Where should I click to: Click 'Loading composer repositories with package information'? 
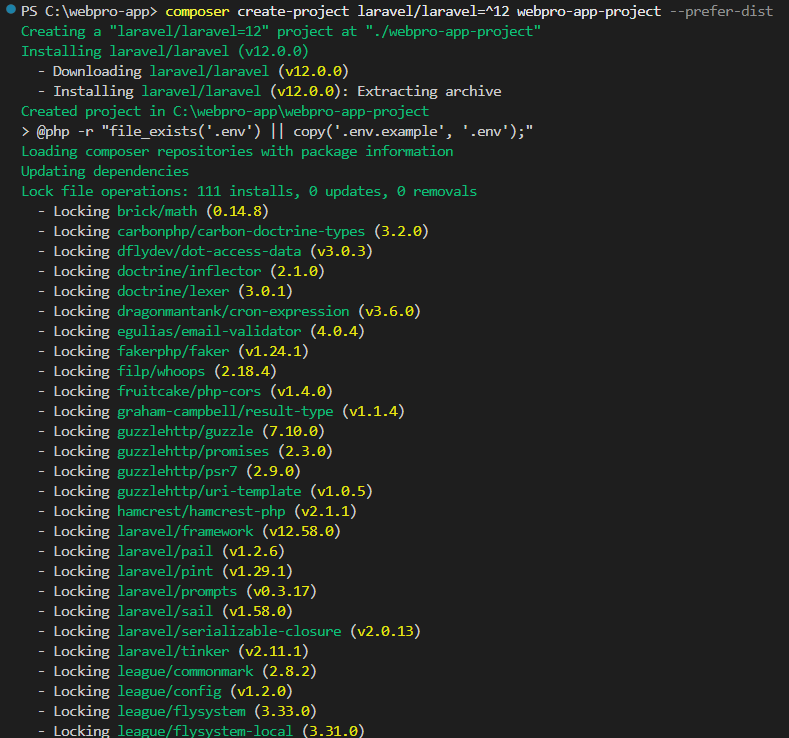point(237,151)
